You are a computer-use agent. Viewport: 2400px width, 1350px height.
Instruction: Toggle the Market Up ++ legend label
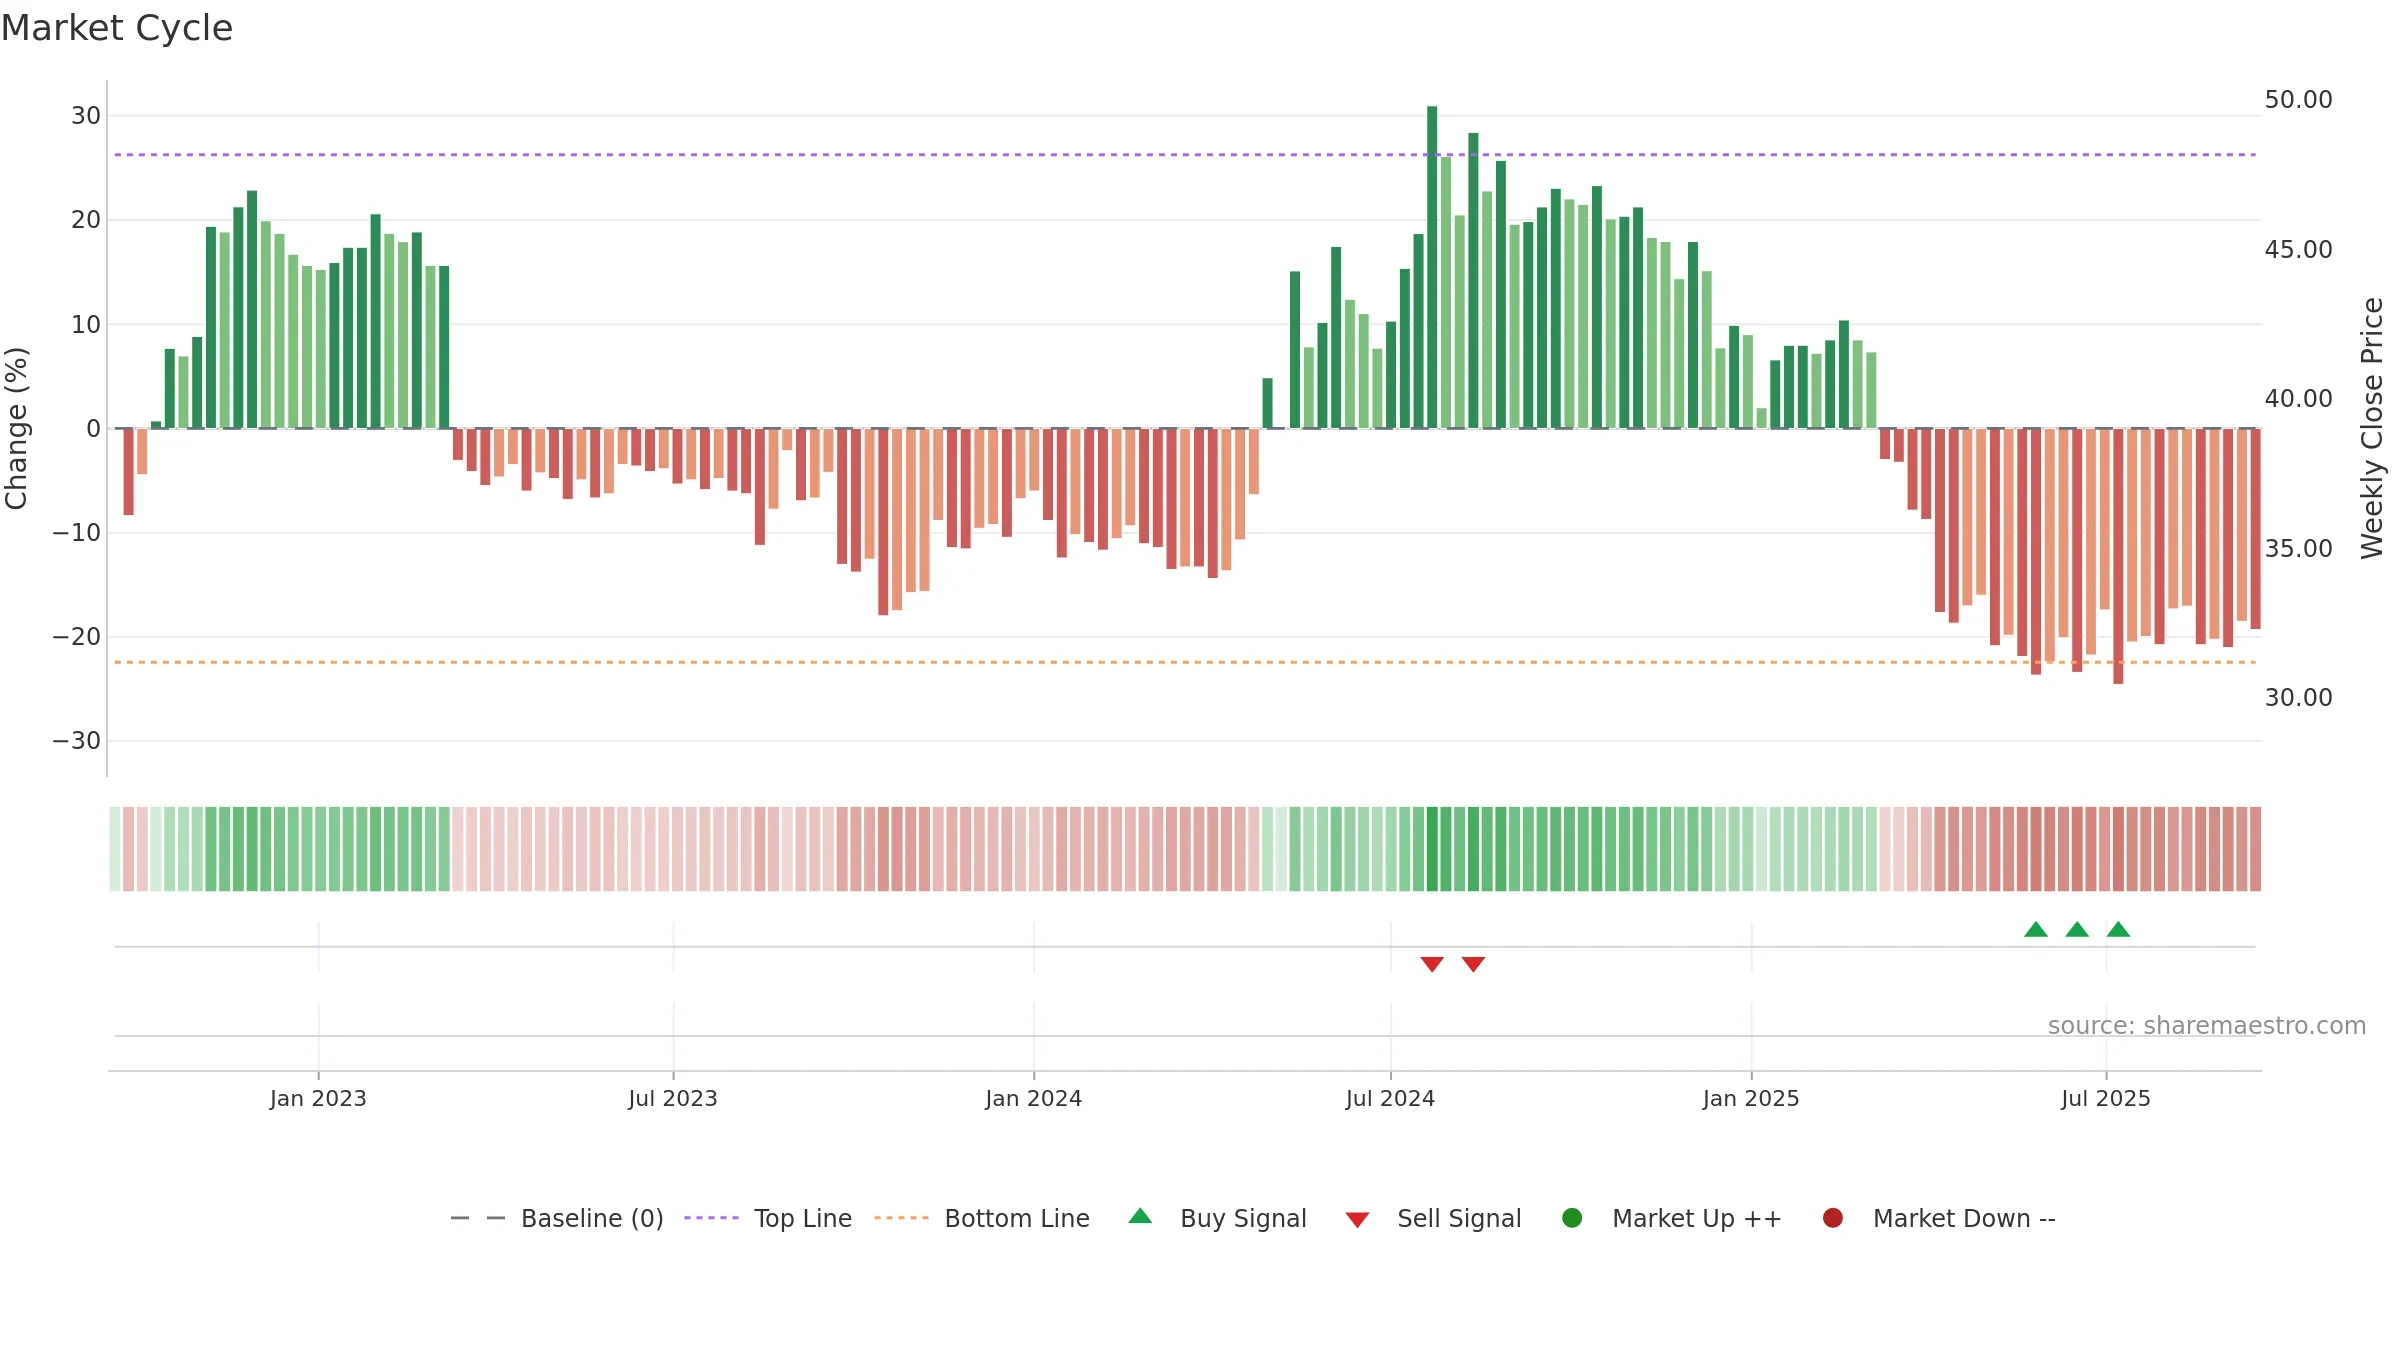(x=1697, y=1218)
